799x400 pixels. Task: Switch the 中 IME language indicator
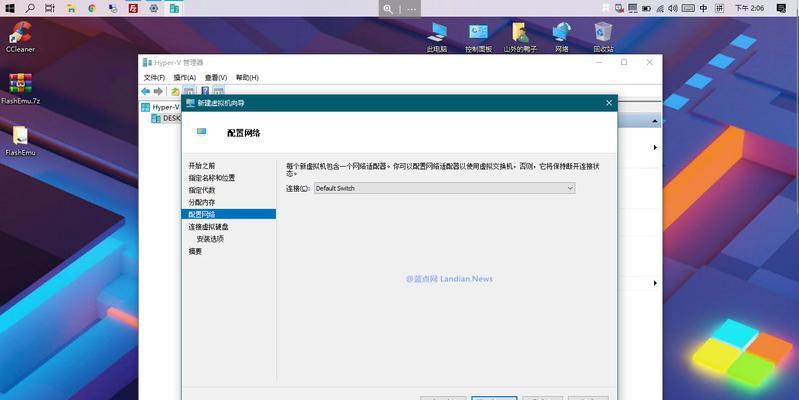click(x=704, y=8)
